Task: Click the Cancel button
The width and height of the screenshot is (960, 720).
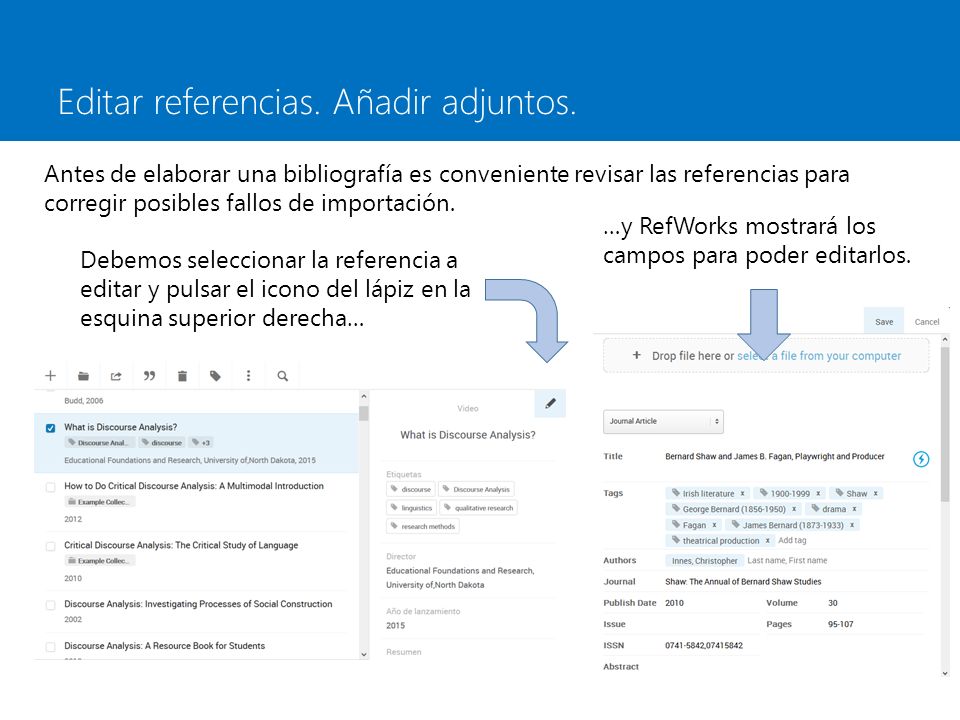Action: point(926,321)
